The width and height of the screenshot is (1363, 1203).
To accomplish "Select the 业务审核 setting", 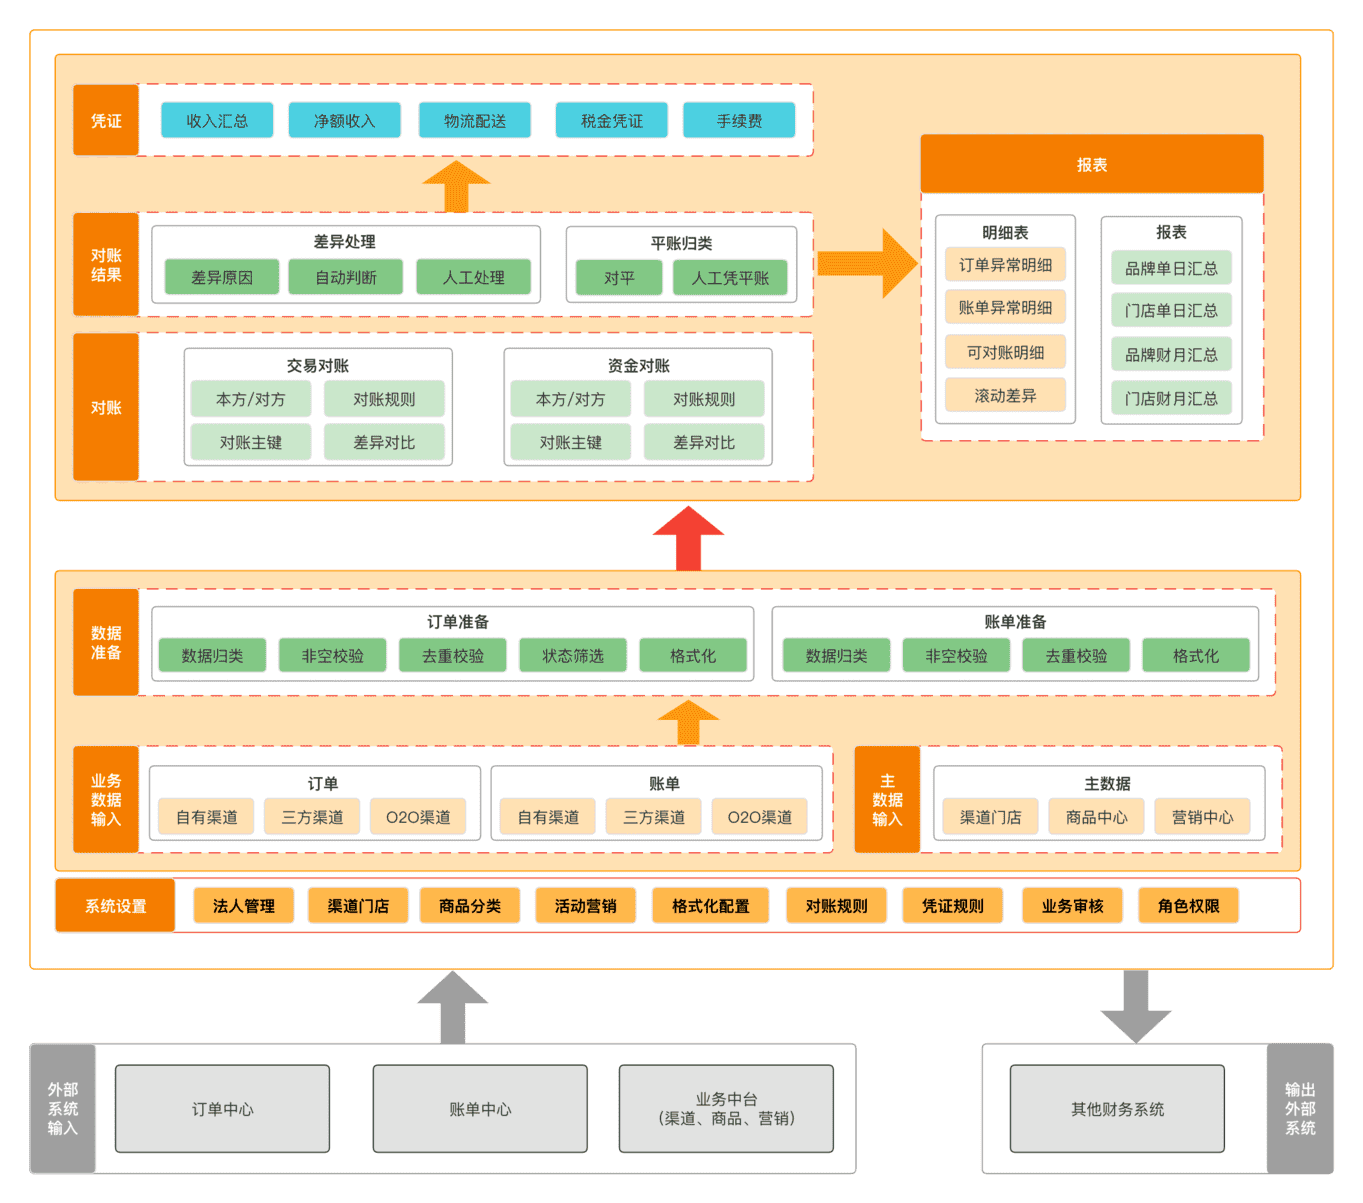I will click(x=1073, y=906).
